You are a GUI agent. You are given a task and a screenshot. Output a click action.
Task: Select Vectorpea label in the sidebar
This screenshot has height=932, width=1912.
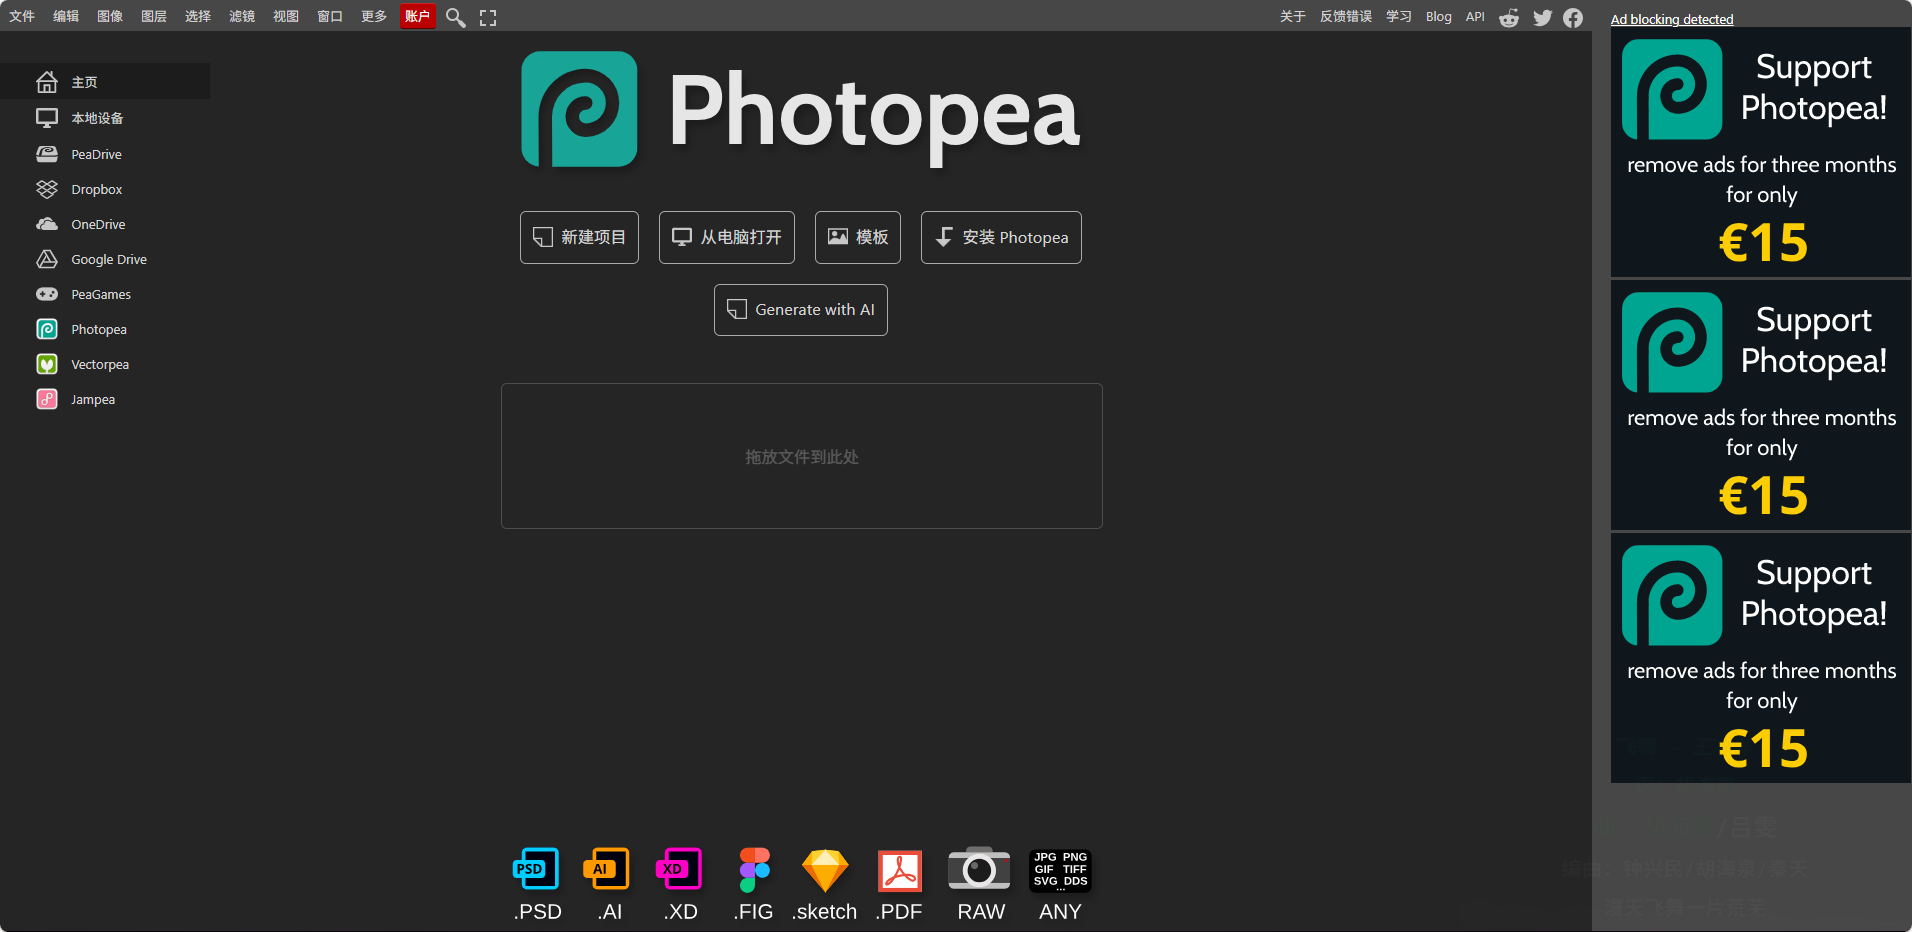(x=100, y=364)
